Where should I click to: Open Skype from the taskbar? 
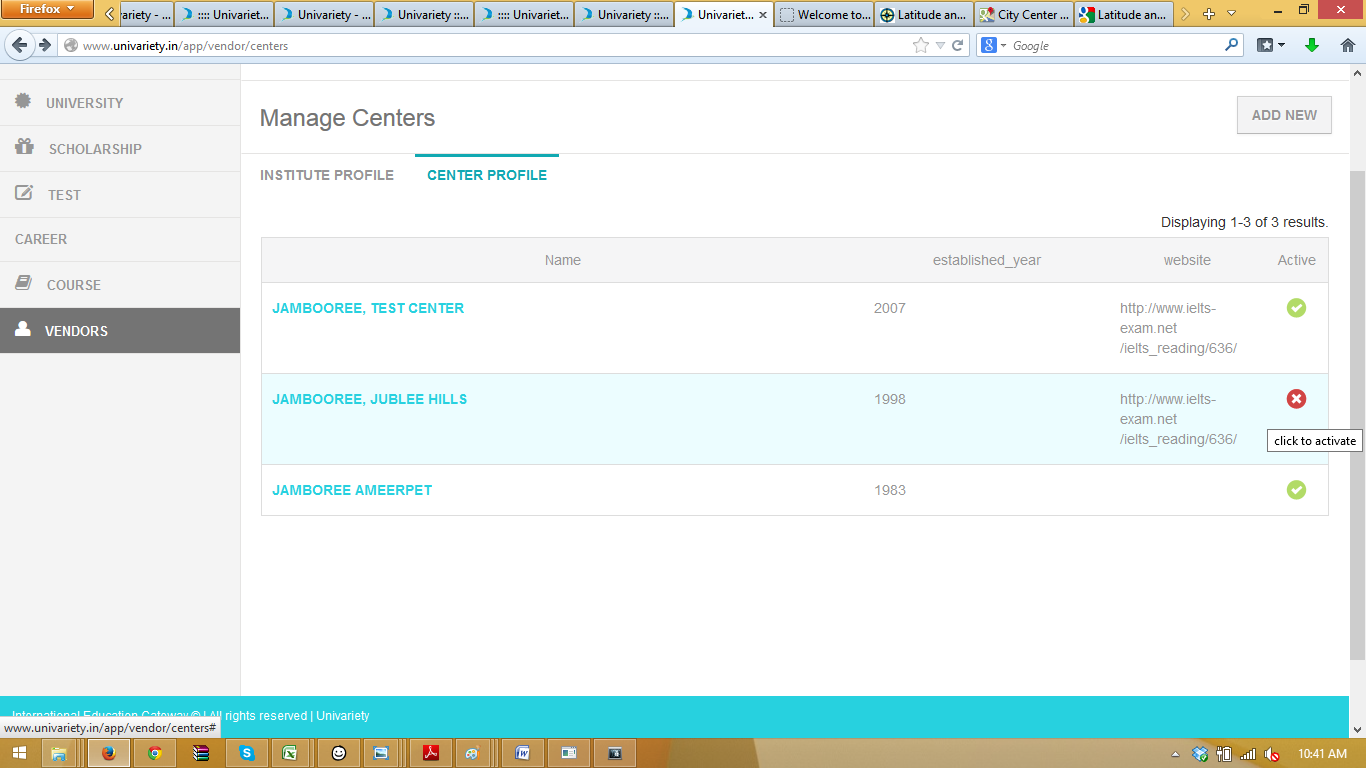point(247,753)
